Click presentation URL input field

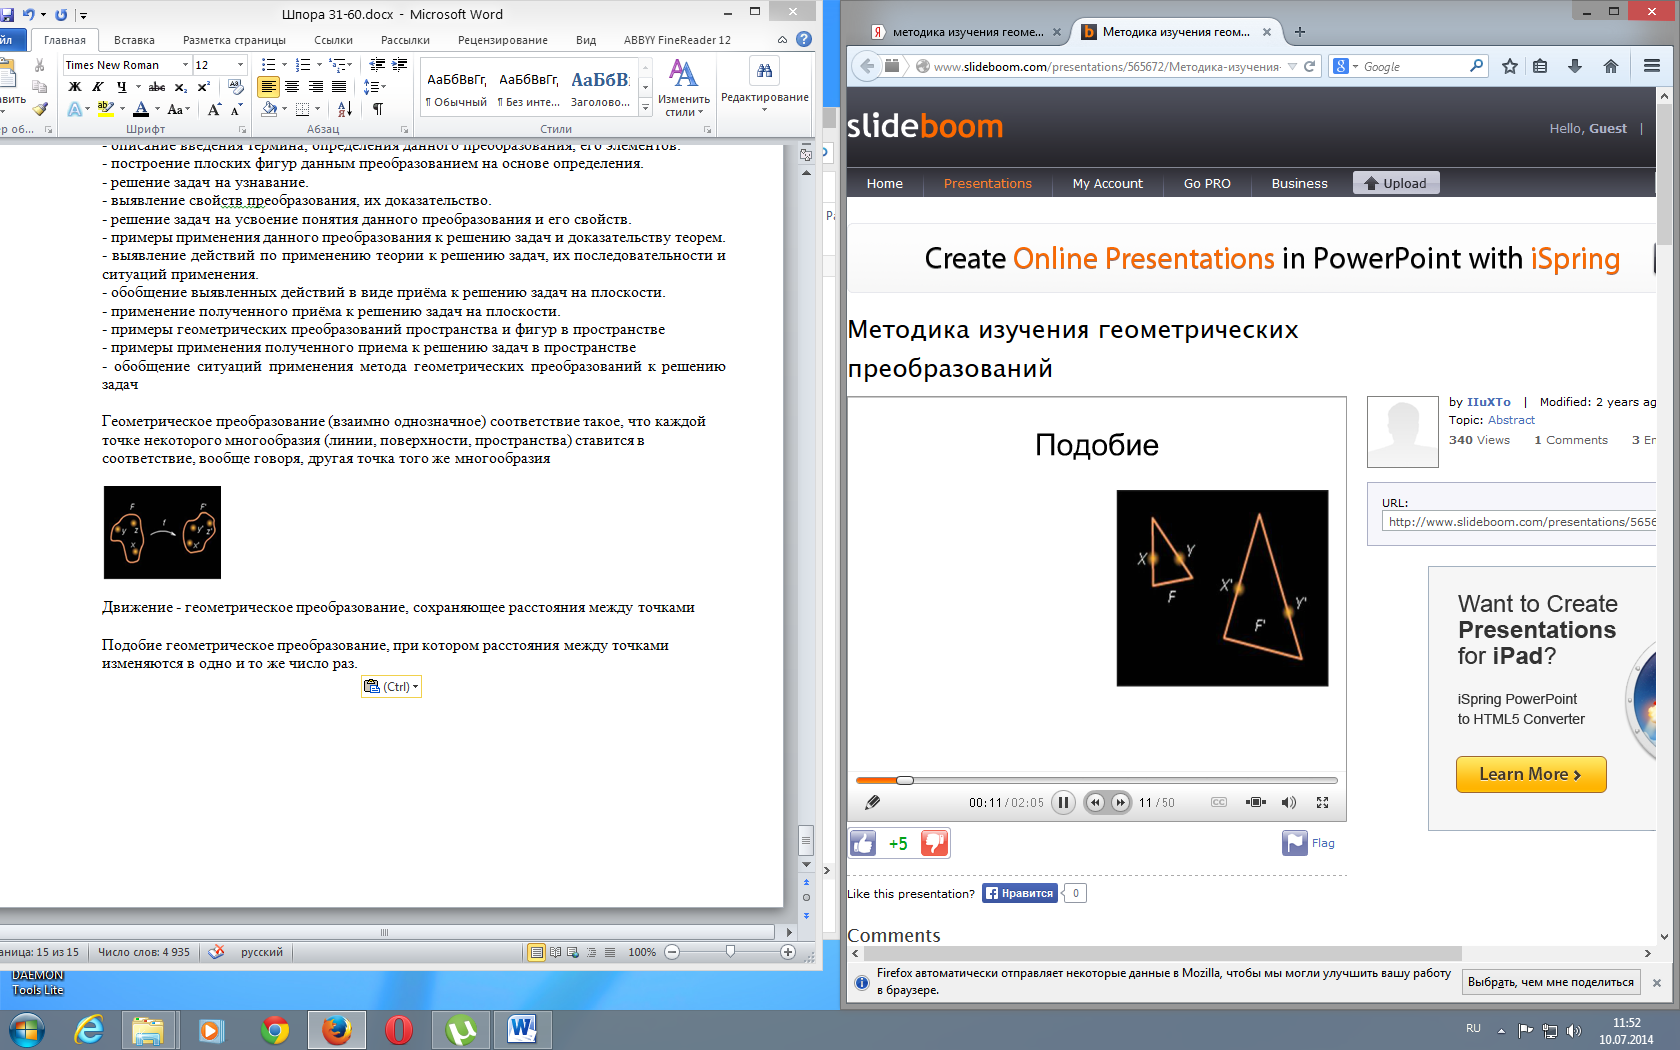pyautogui.click(x=1519, y=522)
